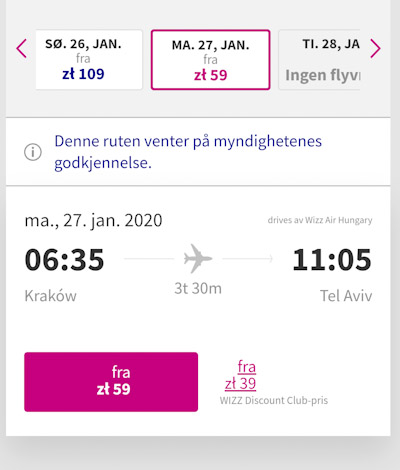Click the previous dates left arrow
The width and height of the screenshot is (400, 470).
tap(21, 49)
